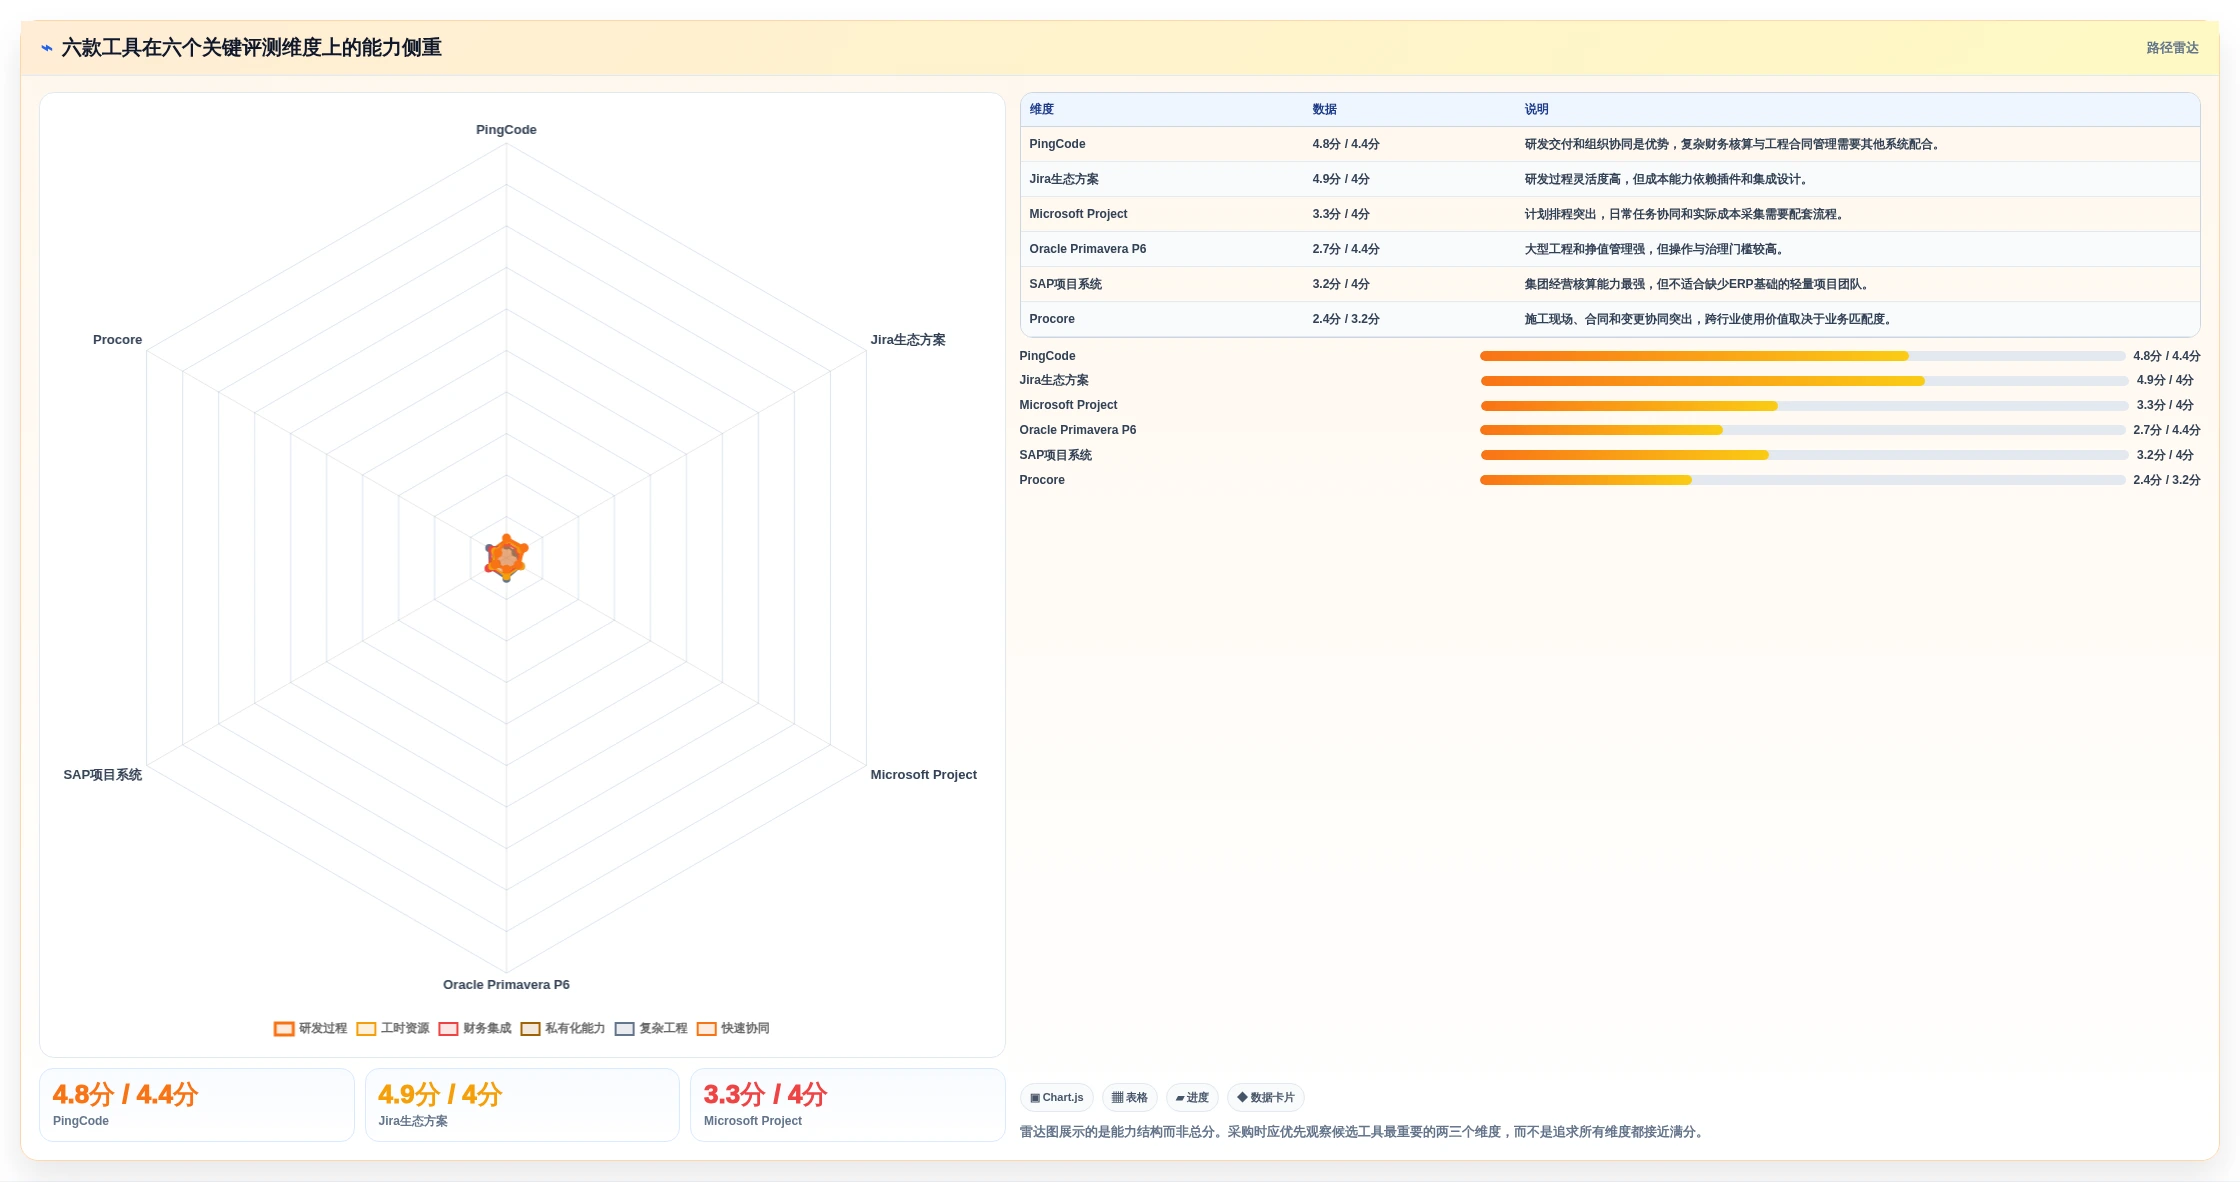Click the PingCode progress bar
The image size is (2240, 1182).
tap(1802, 356)
